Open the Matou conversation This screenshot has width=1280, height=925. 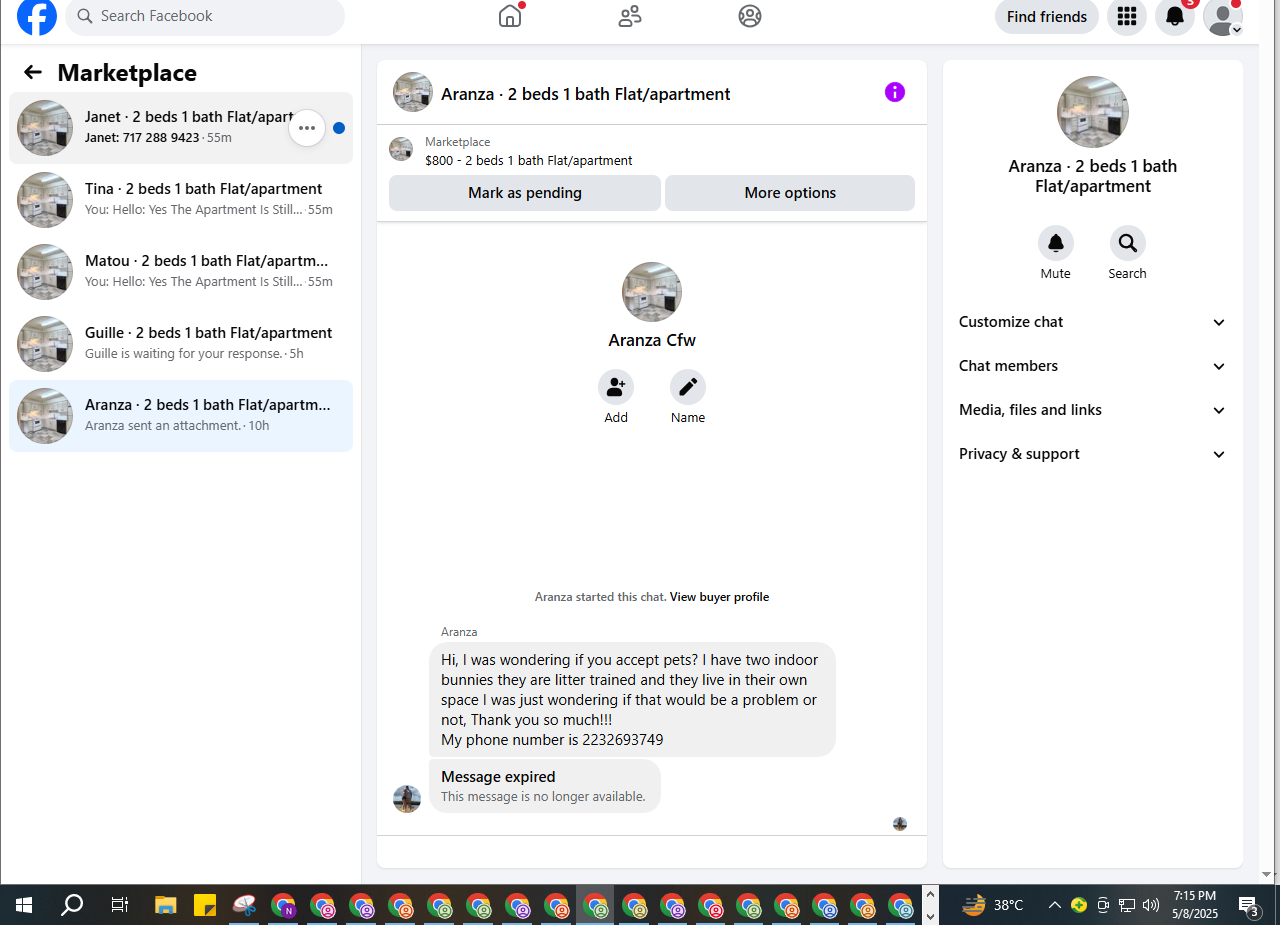click(181, 272)
